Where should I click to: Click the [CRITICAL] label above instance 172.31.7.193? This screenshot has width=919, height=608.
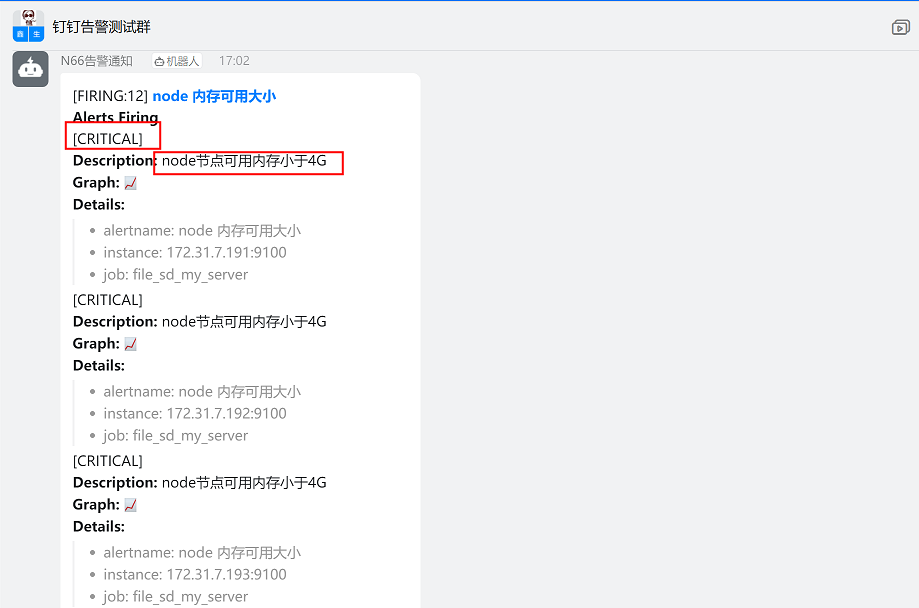point(108,461)
